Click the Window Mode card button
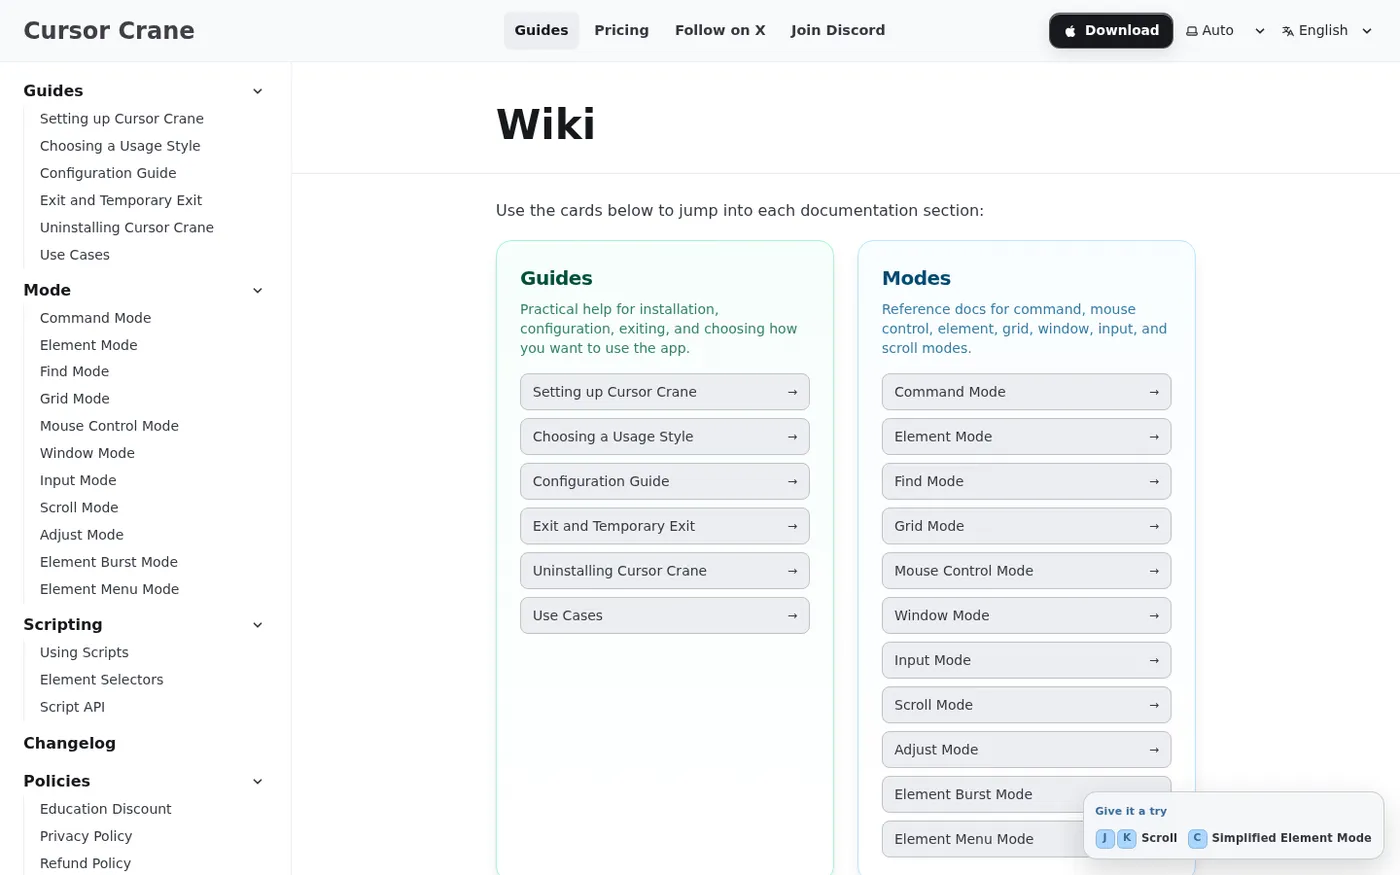Screen dimensions: 1400x875 coord(1026,615)
